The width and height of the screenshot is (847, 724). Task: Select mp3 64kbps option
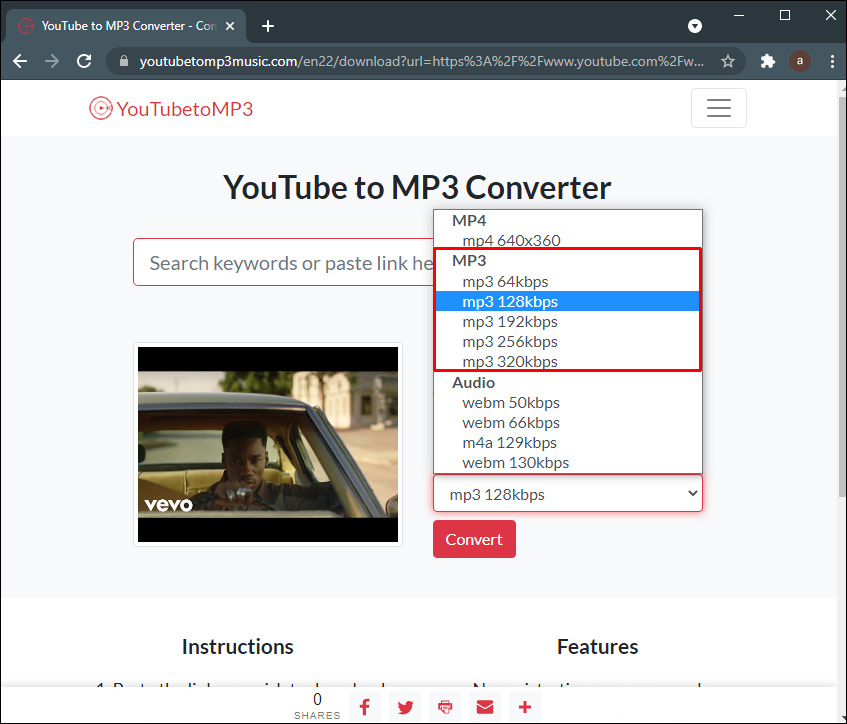pos(567,281)
